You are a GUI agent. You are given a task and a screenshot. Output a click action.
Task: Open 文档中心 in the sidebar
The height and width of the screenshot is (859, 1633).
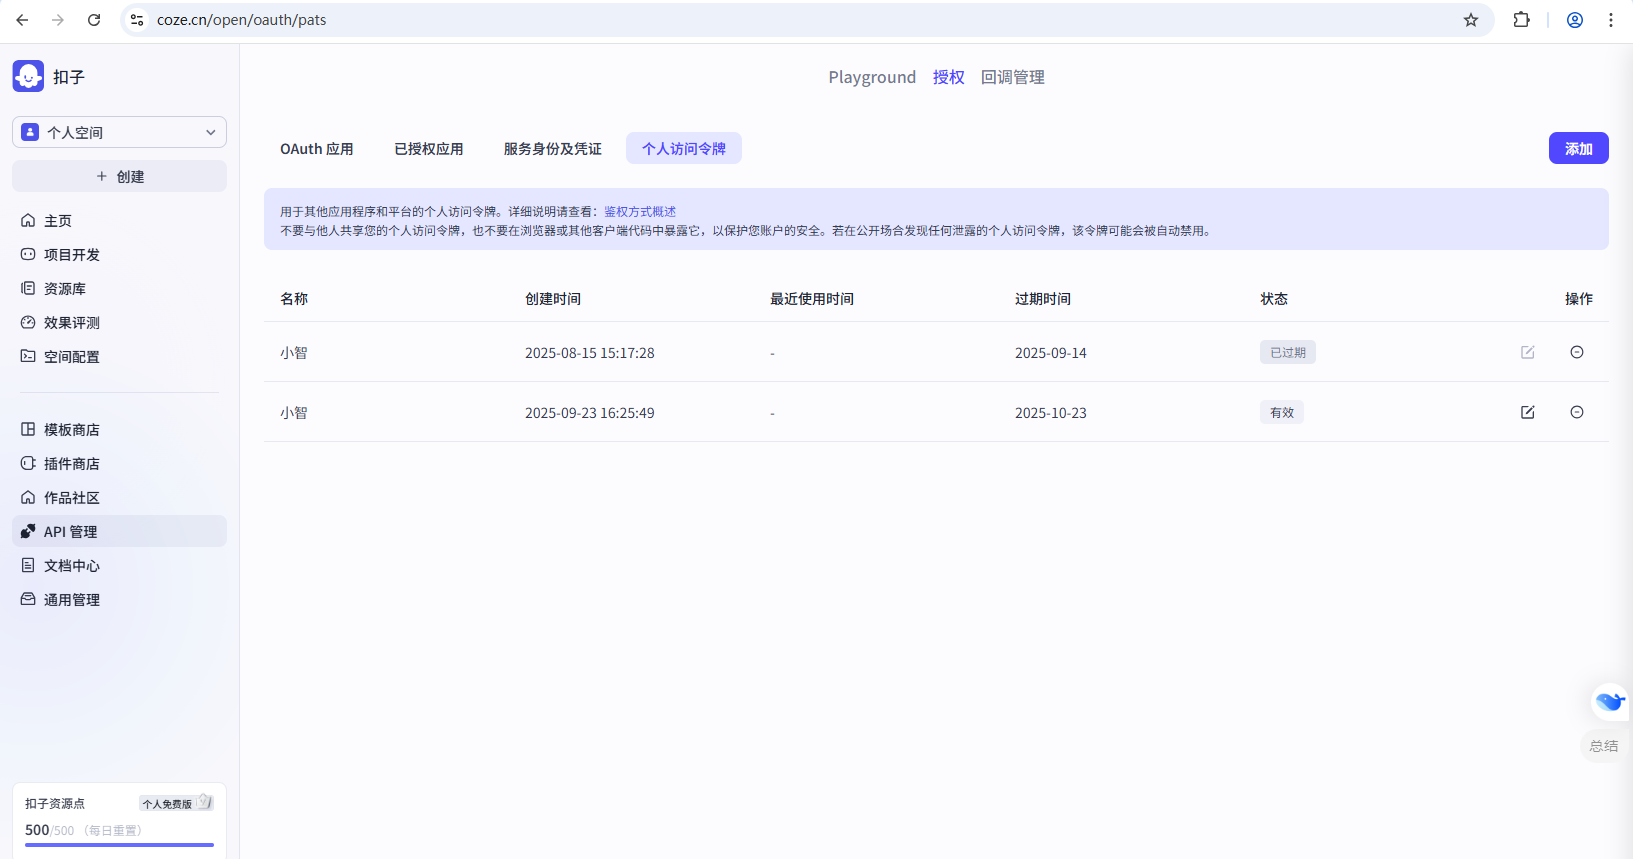coord(119,565)
